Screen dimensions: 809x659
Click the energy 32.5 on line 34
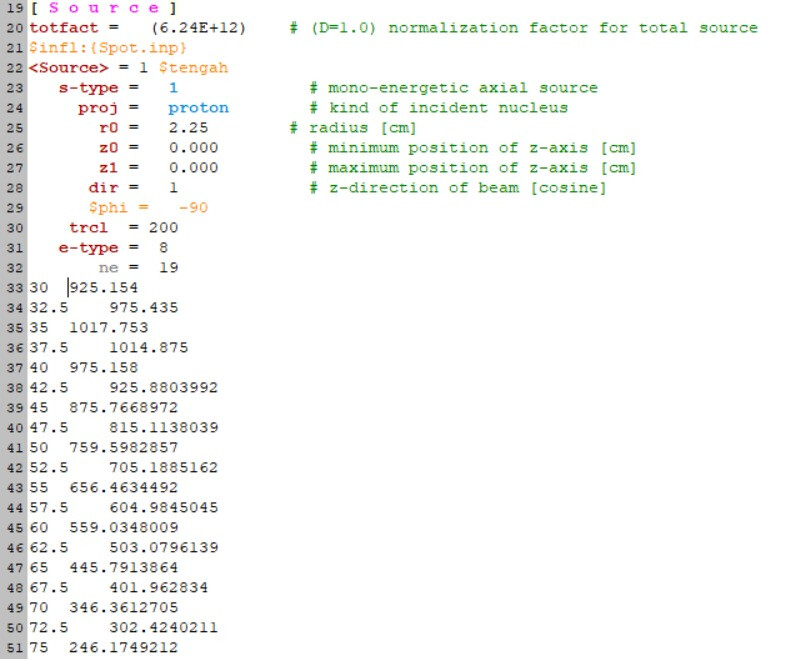tap(48, 308)
